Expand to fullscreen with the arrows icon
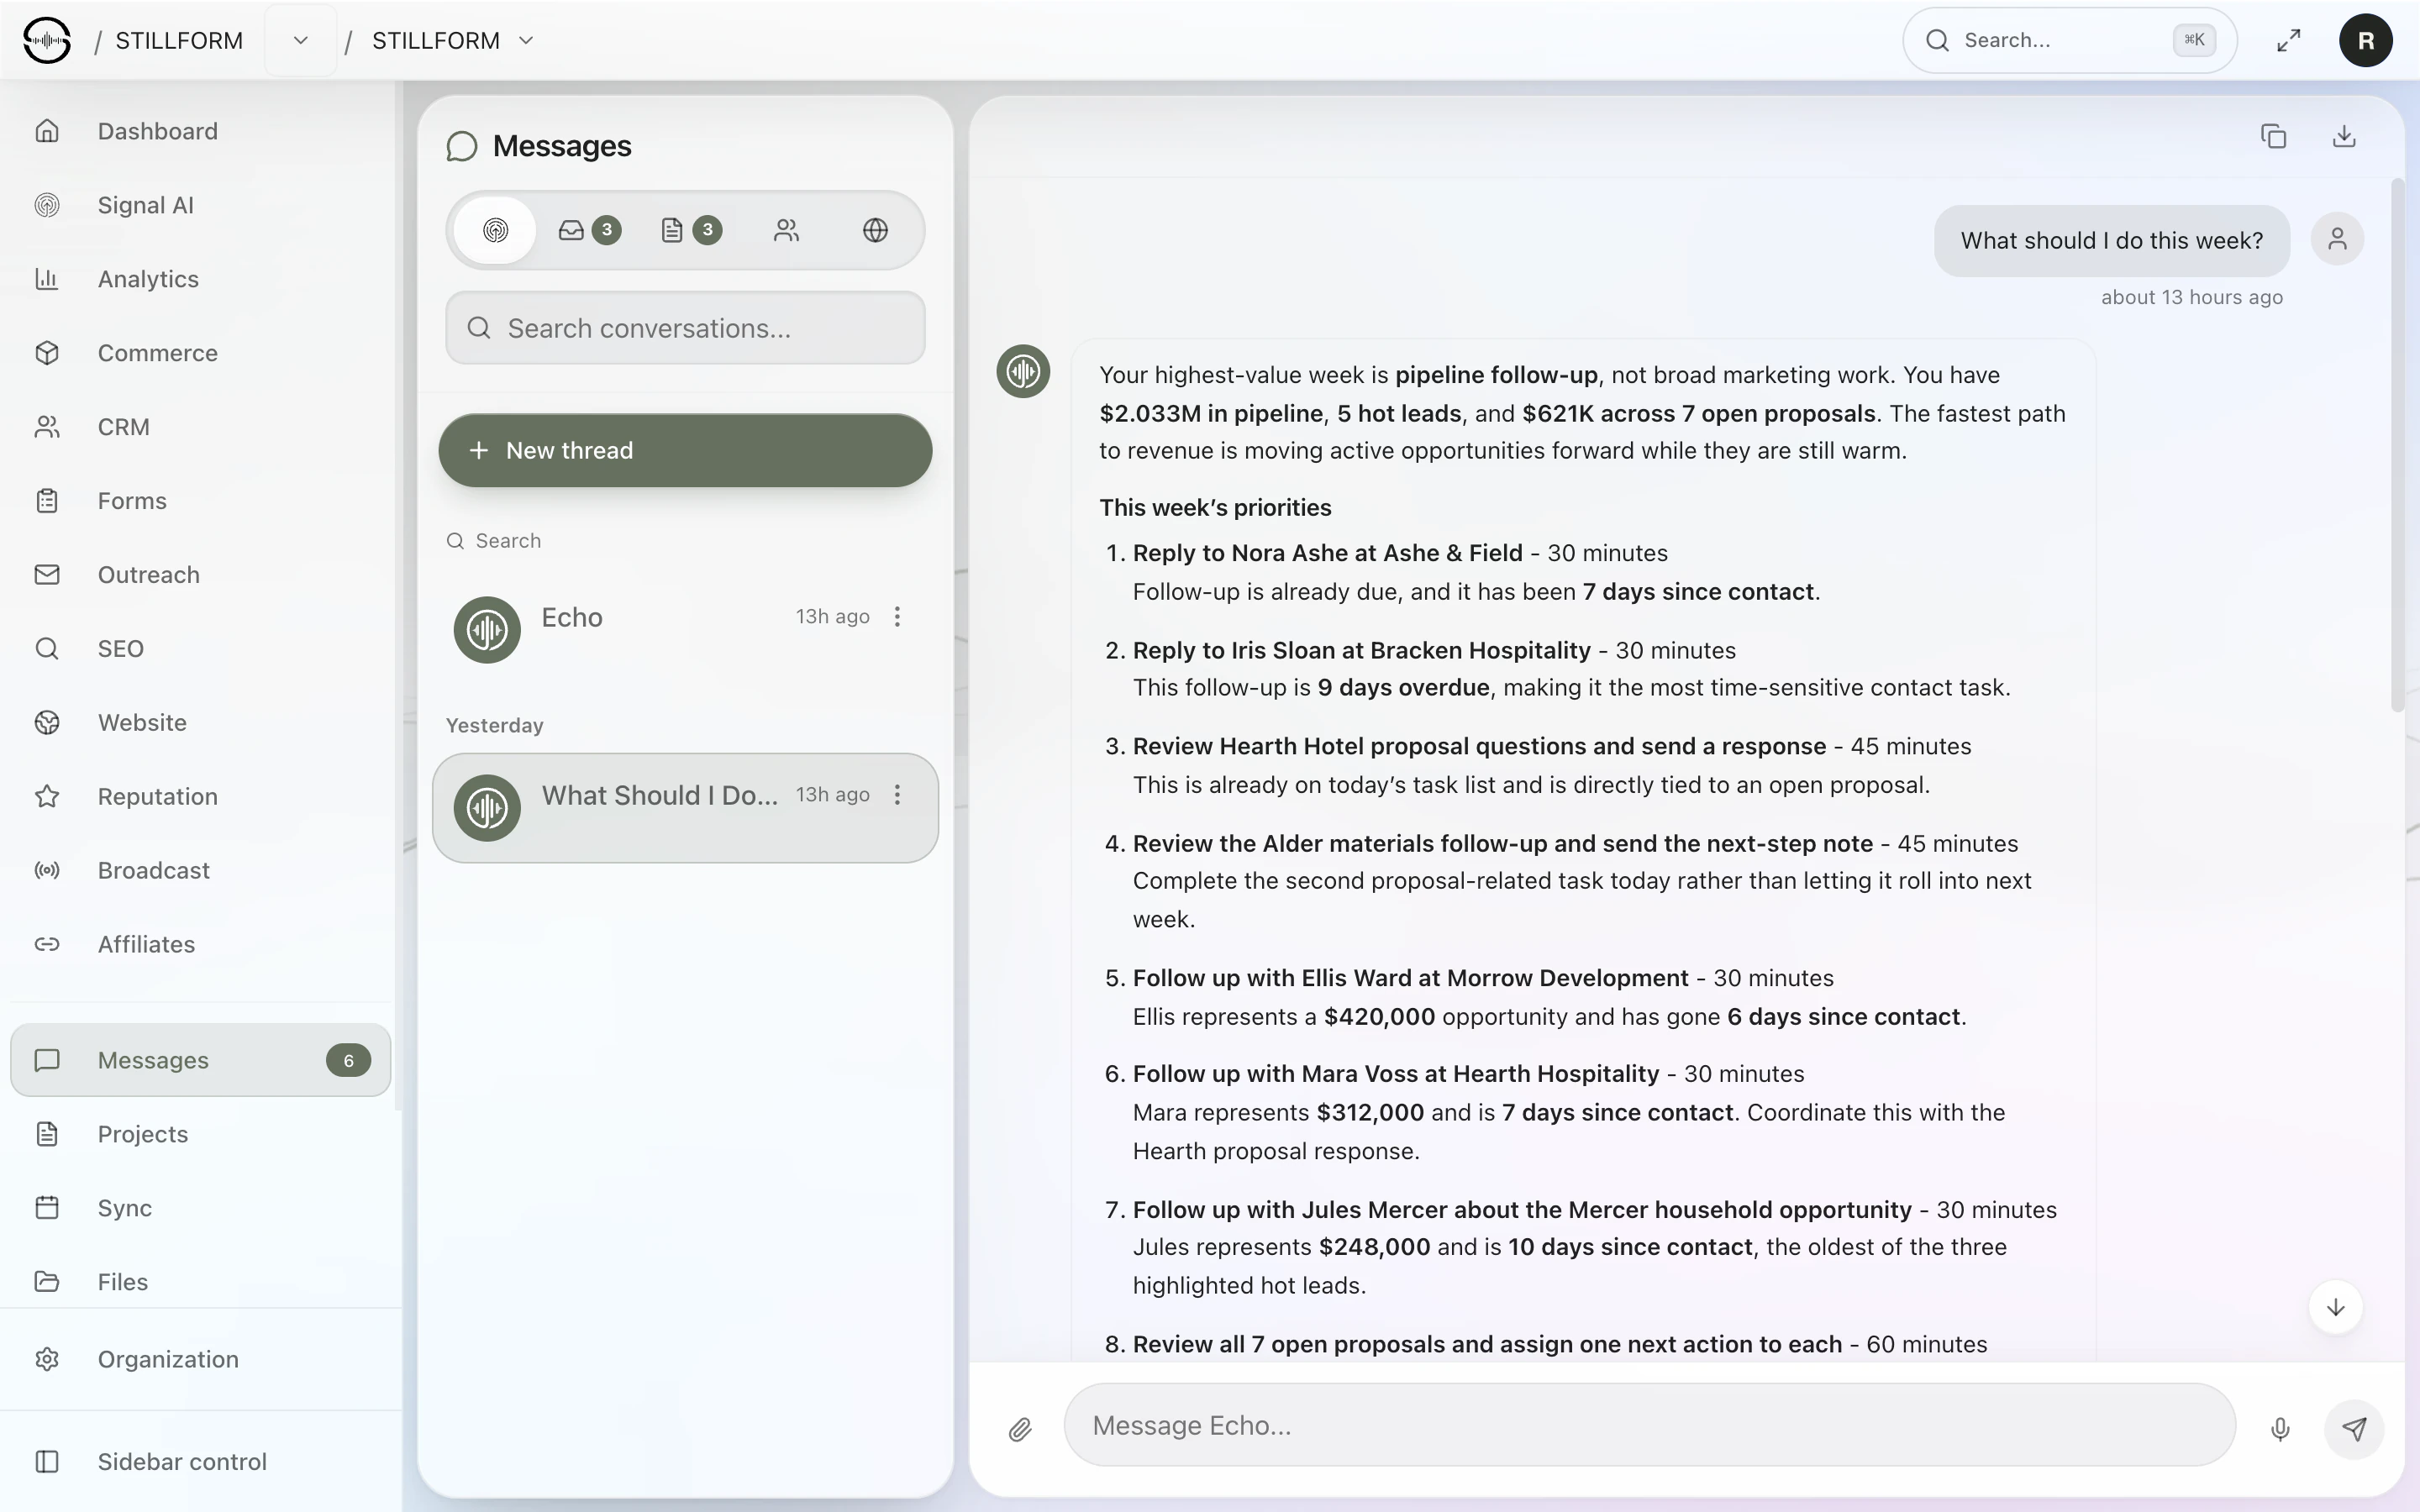Screen dimensions: 2420x1512 2288,40
